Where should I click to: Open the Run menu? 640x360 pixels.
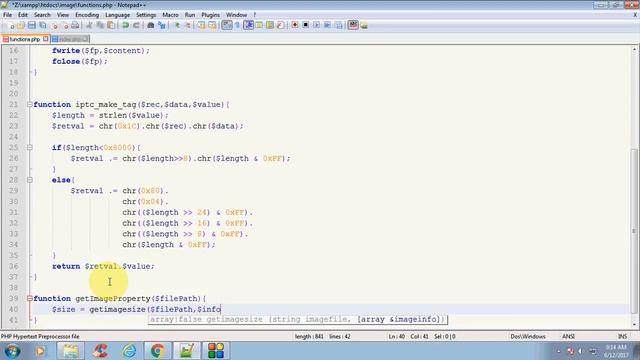click(190, 15)
